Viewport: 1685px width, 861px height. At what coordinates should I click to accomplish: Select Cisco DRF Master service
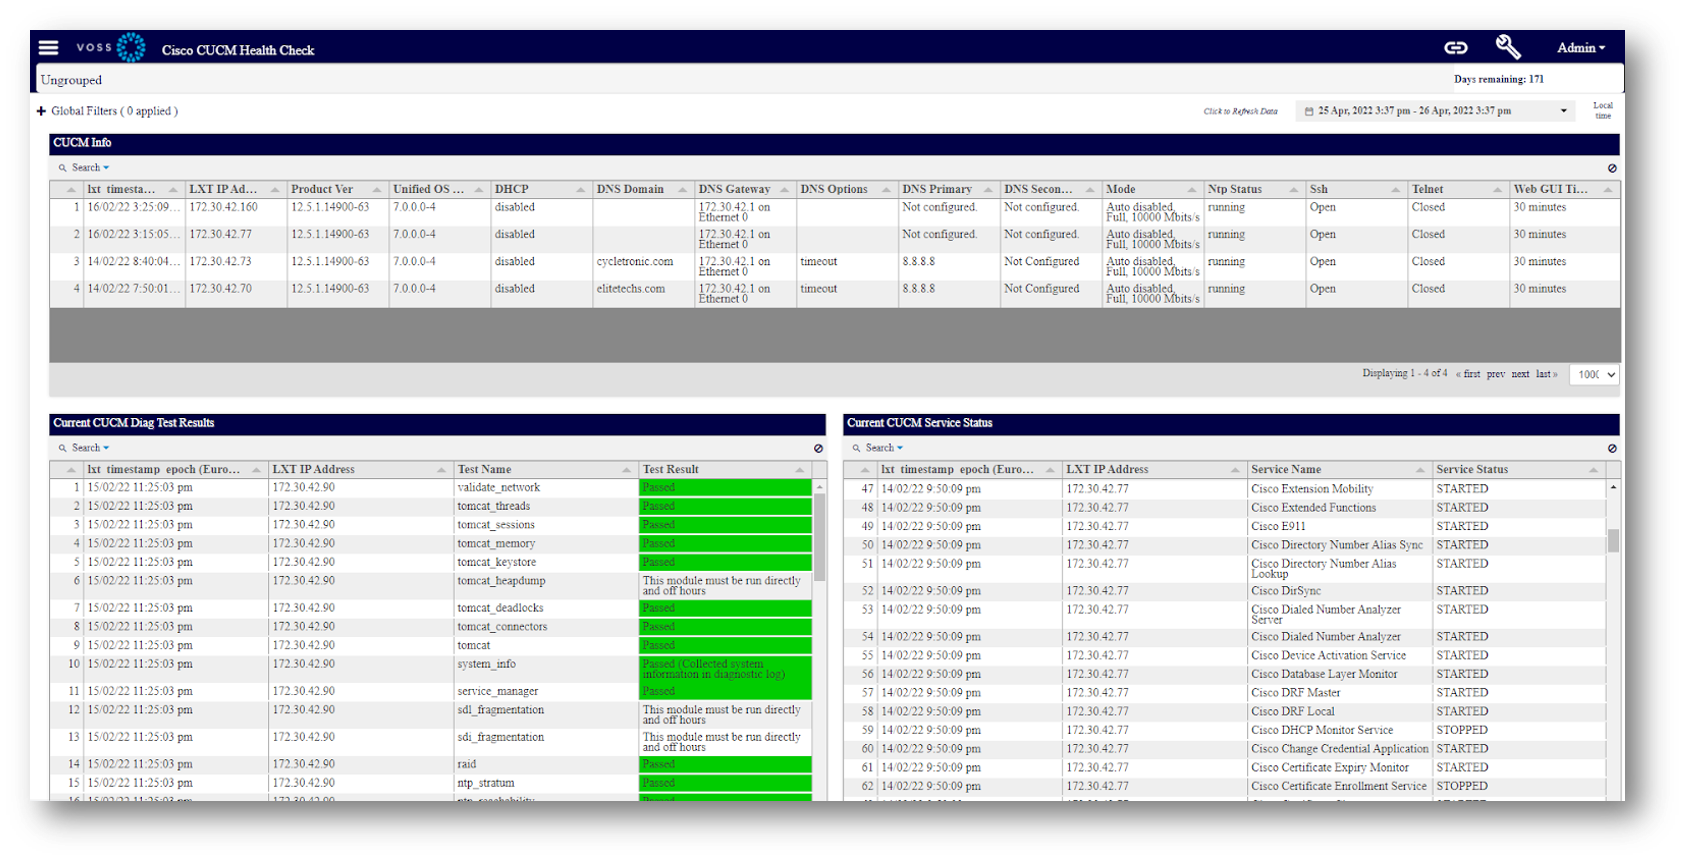coord(1295,693)
